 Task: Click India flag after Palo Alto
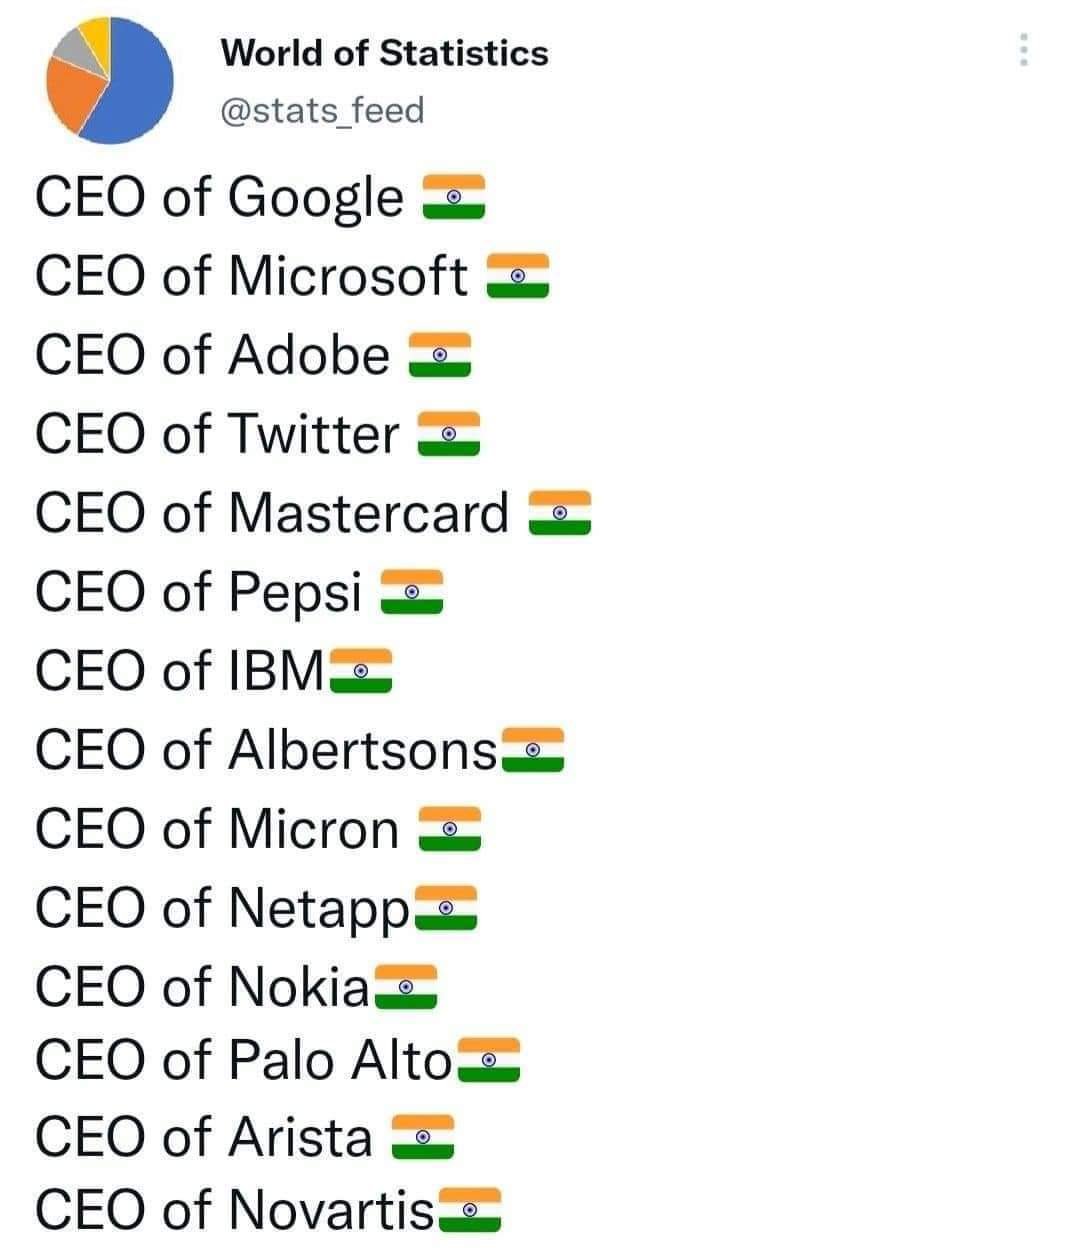point(489,1060)
